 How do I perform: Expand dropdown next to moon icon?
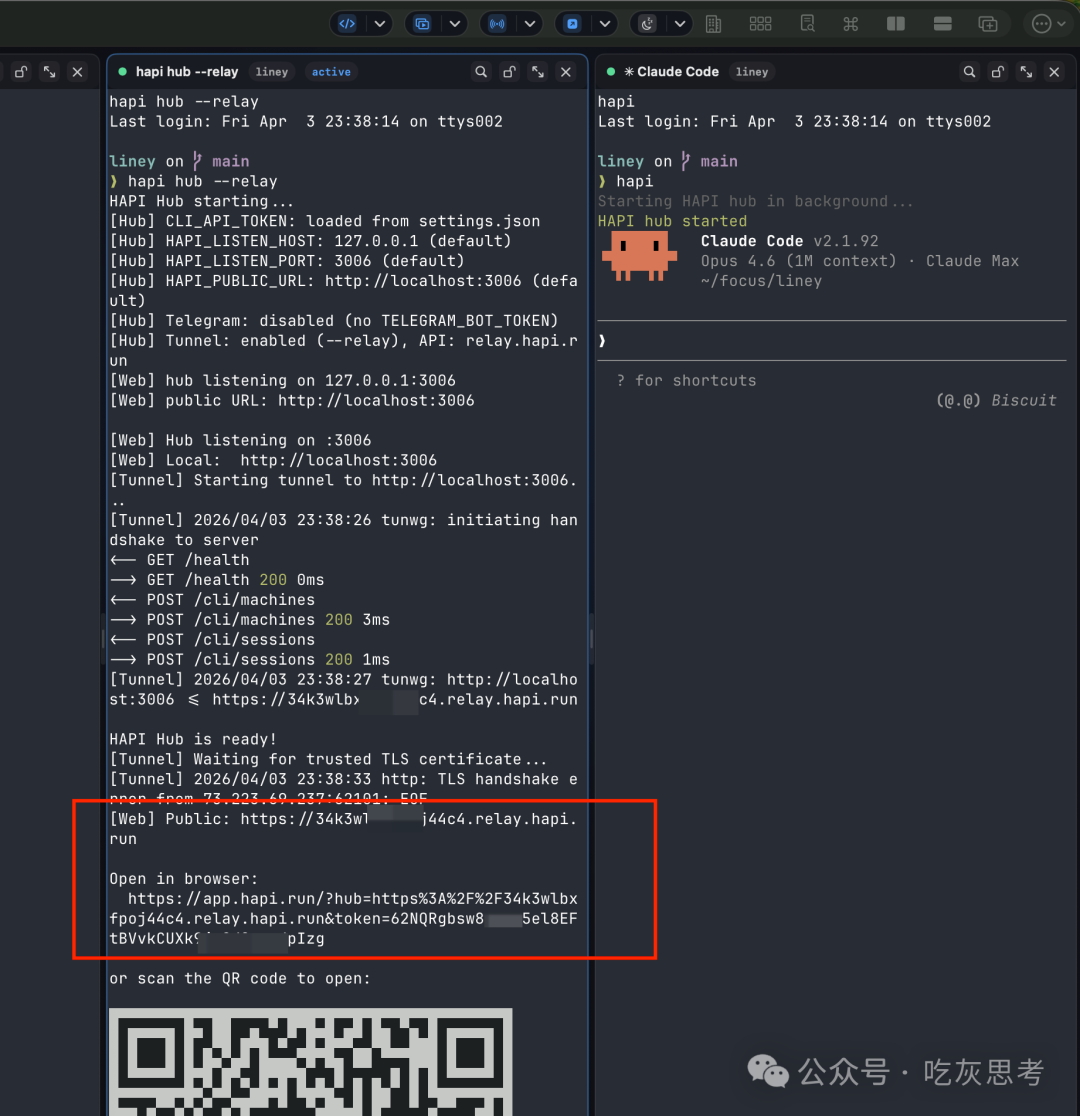click(x=680, y=23)
